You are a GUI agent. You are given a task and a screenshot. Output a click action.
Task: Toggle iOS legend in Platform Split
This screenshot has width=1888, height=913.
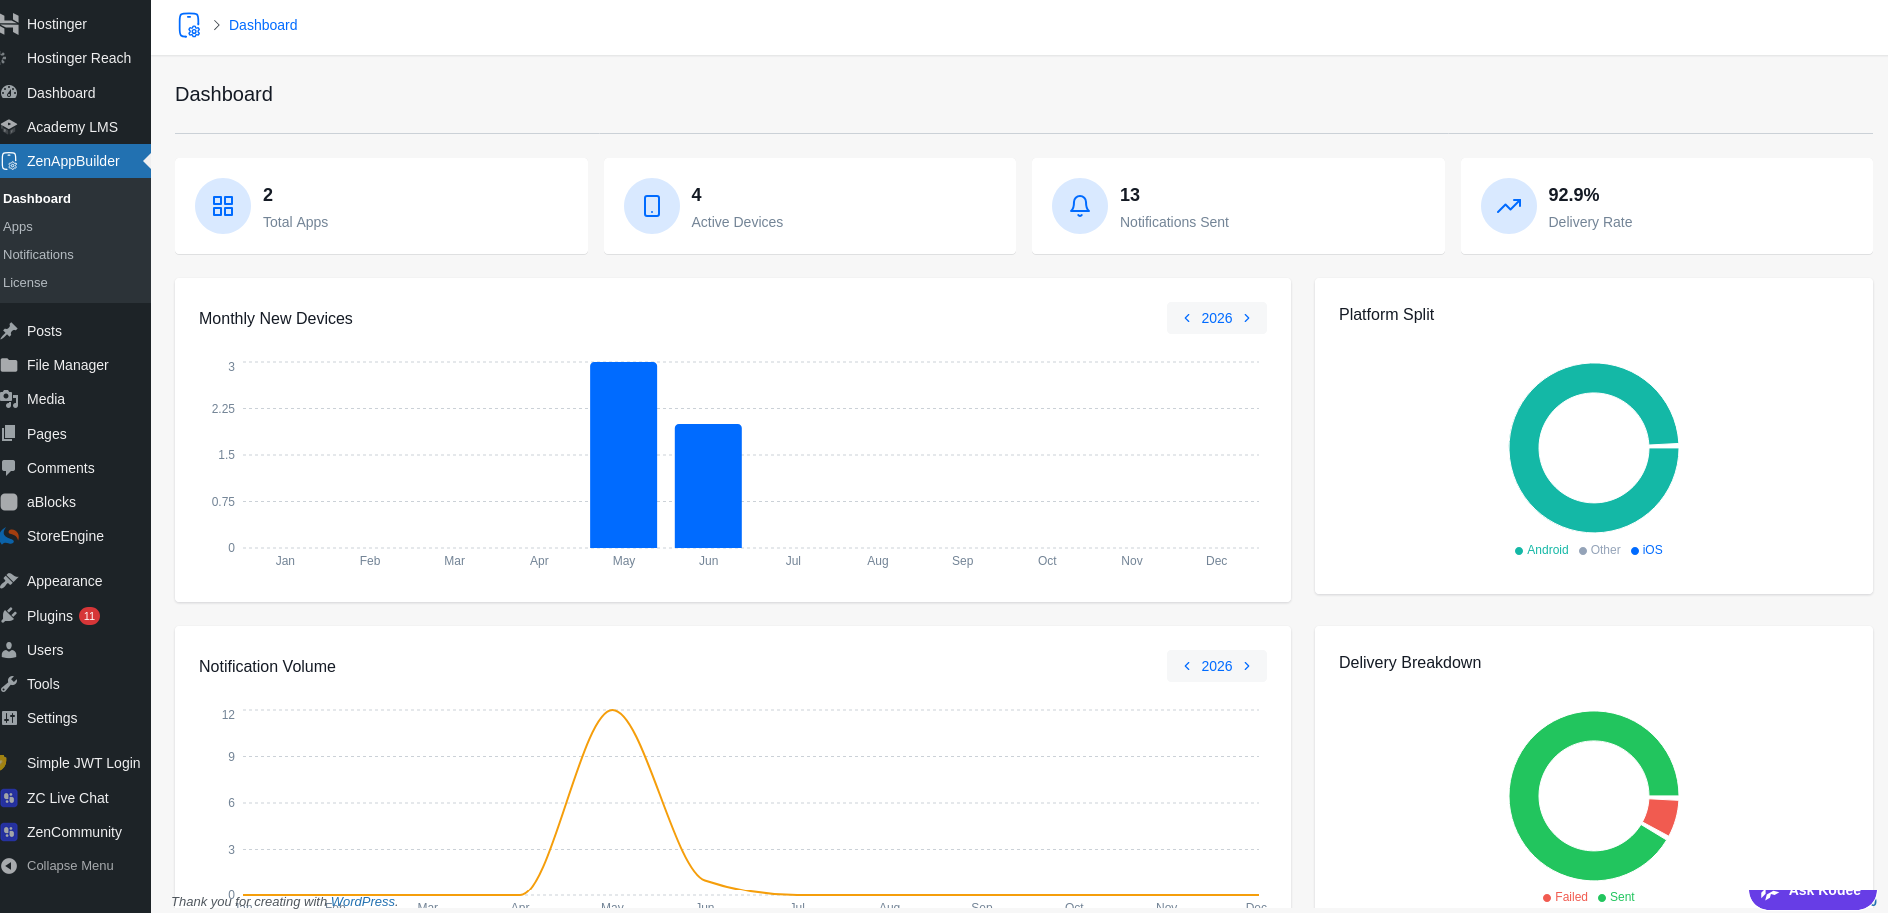pos(1647,550)
